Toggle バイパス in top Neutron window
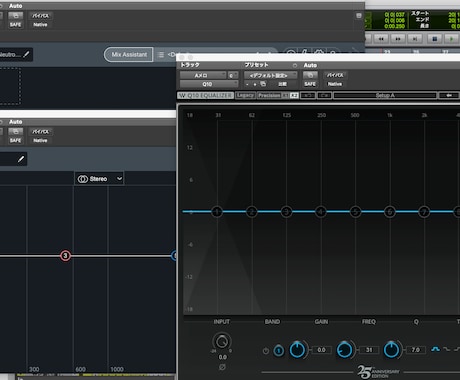 click(40, 16)
